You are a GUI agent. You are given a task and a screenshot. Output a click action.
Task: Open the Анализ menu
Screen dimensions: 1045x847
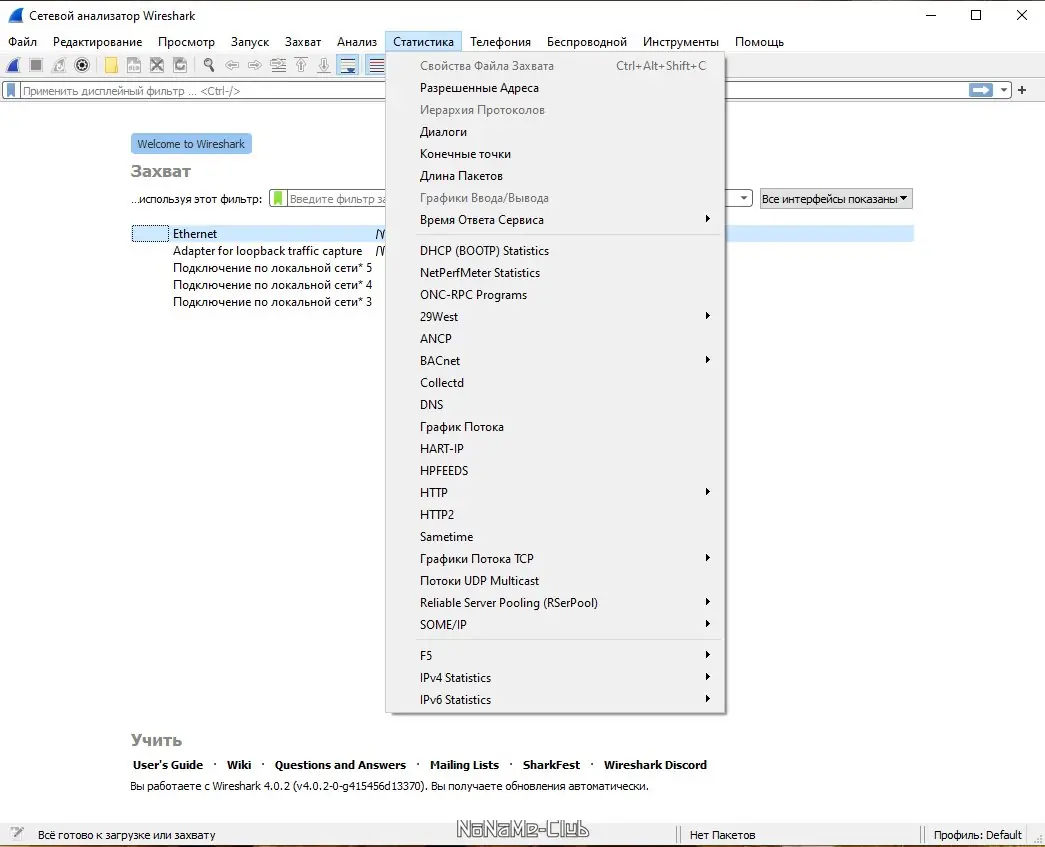(357, 42)
